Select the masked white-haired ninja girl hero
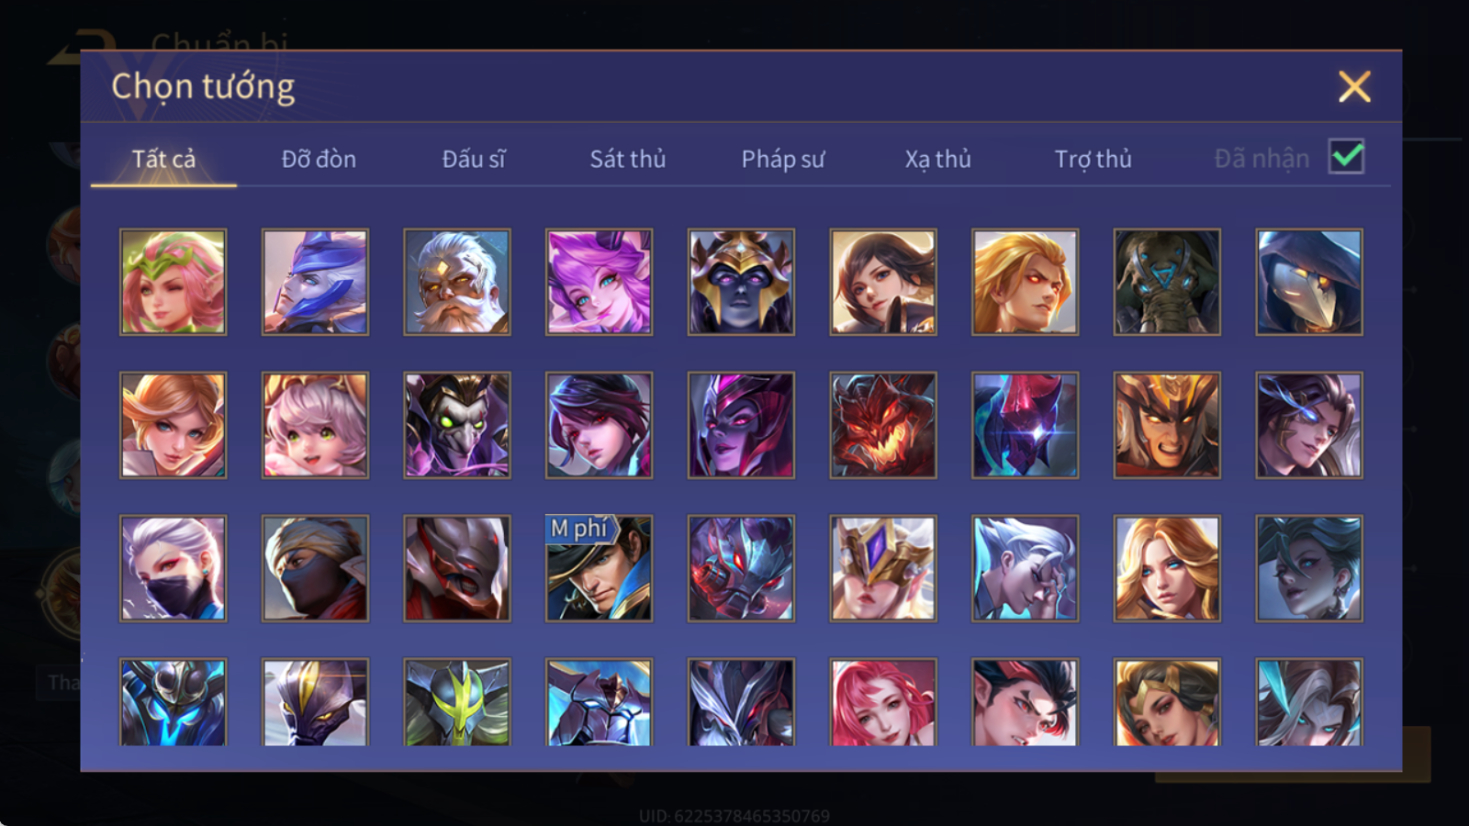Viewport: 1469px width, 826px height. [173, 568]
